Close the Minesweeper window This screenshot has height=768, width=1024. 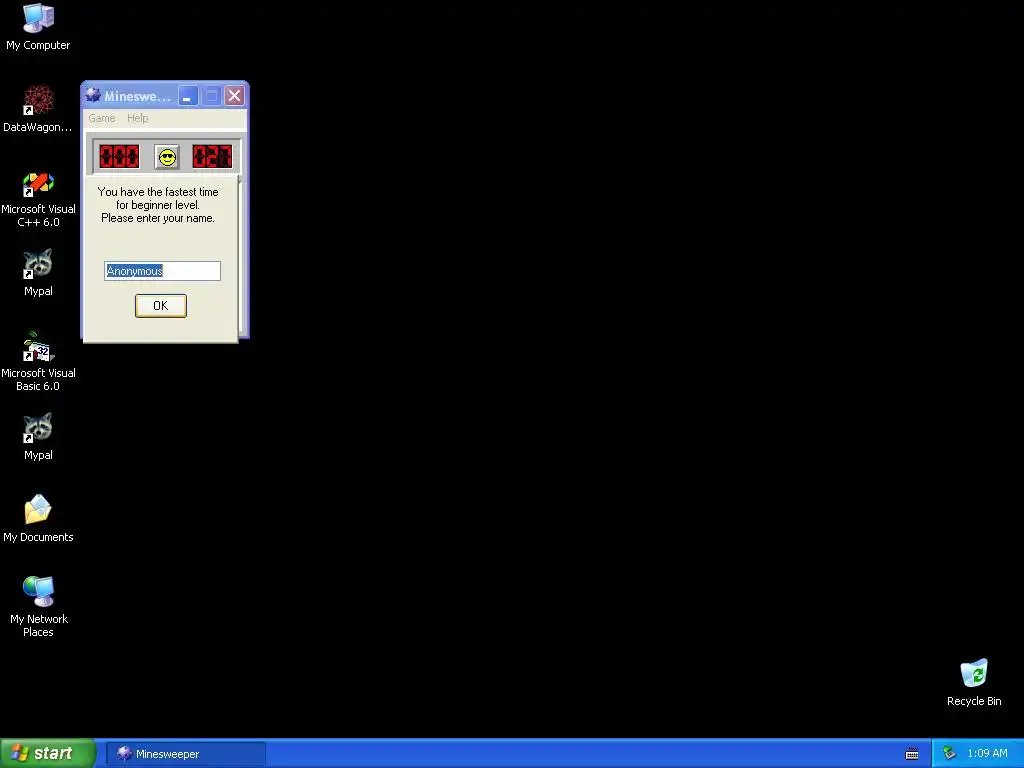(234, 96)
